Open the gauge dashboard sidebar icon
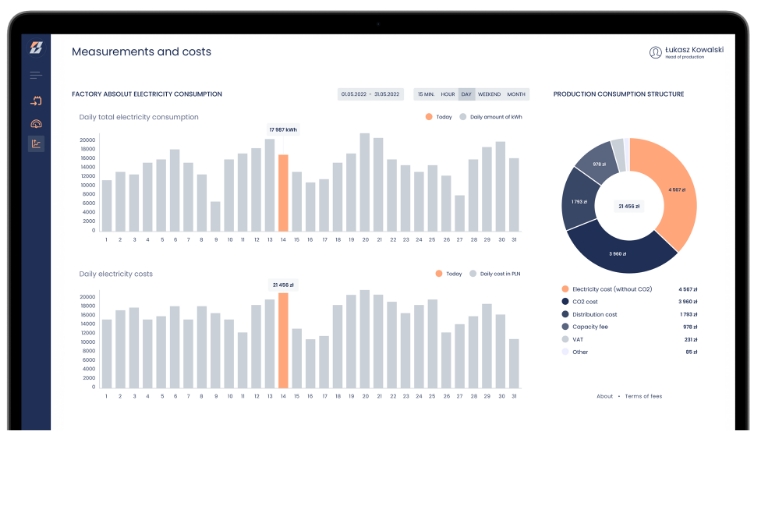 click(36, 123)
